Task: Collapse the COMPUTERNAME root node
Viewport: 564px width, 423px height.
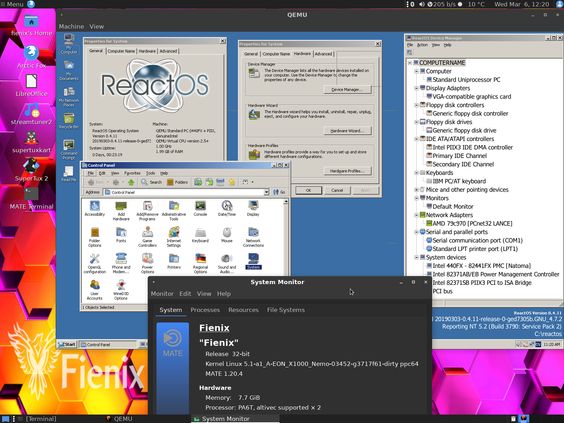Action: click(x=410, y=63)
